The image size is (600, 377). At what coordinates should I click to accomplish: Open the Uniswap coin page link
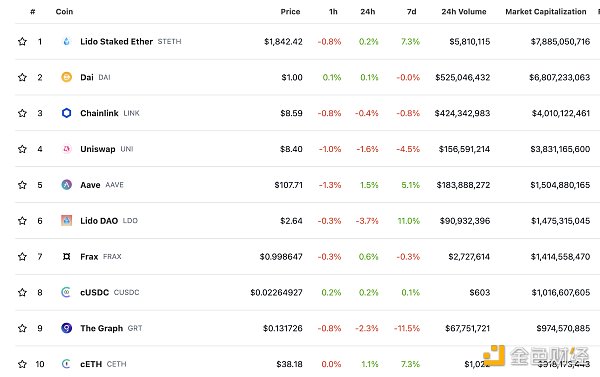click(x=98, y=149)
